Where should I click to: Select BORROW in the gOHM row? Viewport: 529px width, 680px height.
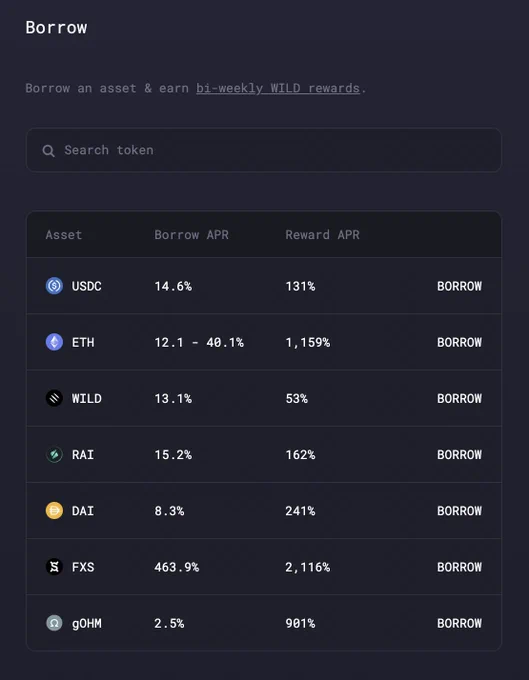click(x=459, y=623)
